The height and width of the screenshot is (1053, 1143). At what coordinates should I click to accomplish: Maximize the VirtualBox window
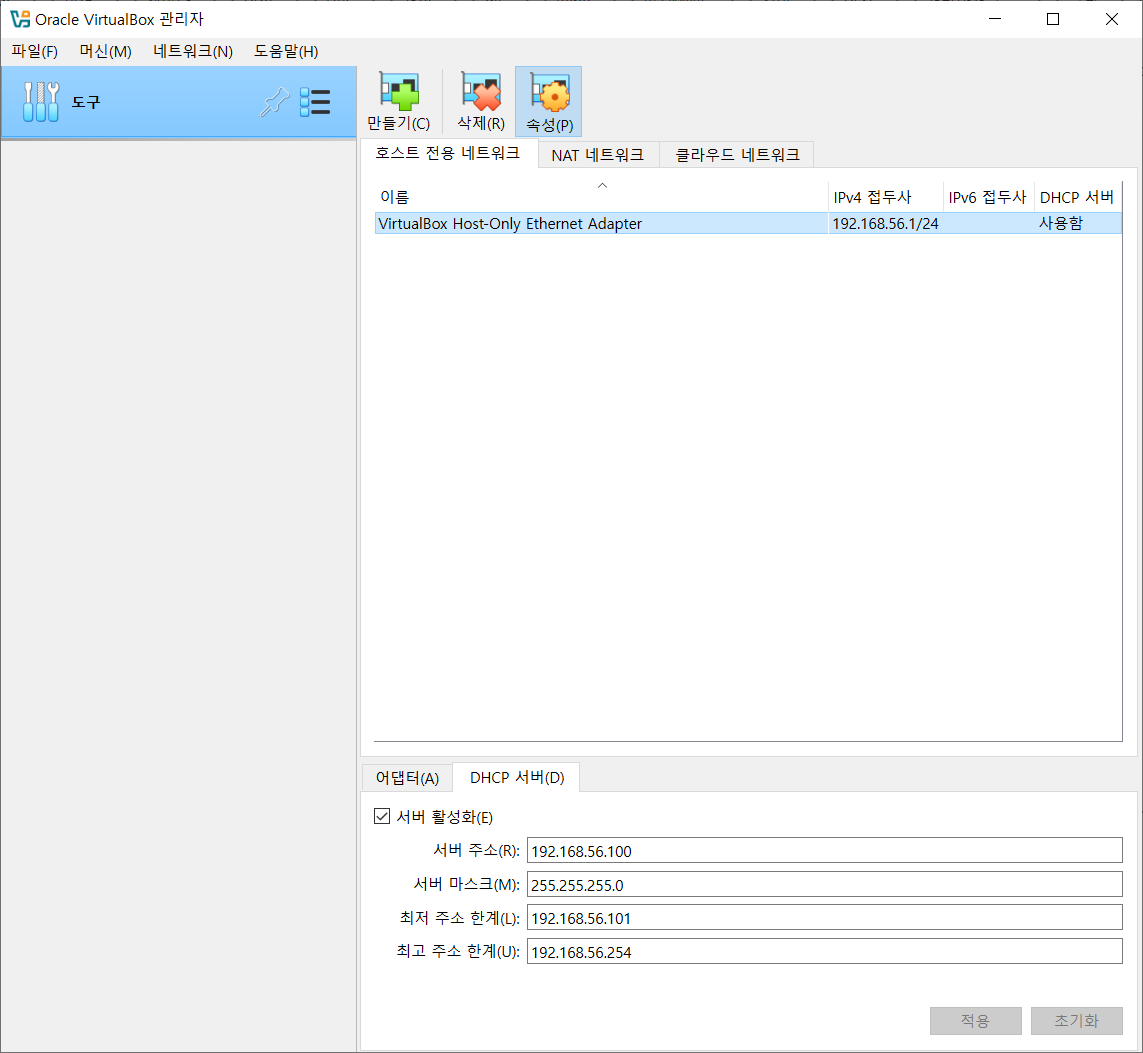pyautogui.click(x=1053, y=19)
